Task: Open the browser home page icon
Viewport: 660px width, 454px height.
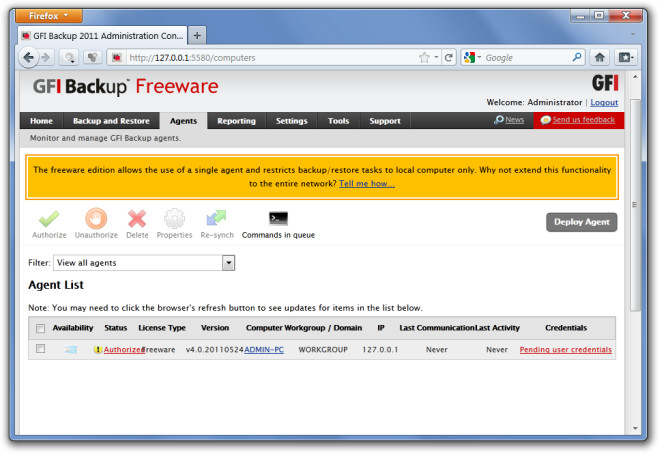Action: tap(599, 58)
